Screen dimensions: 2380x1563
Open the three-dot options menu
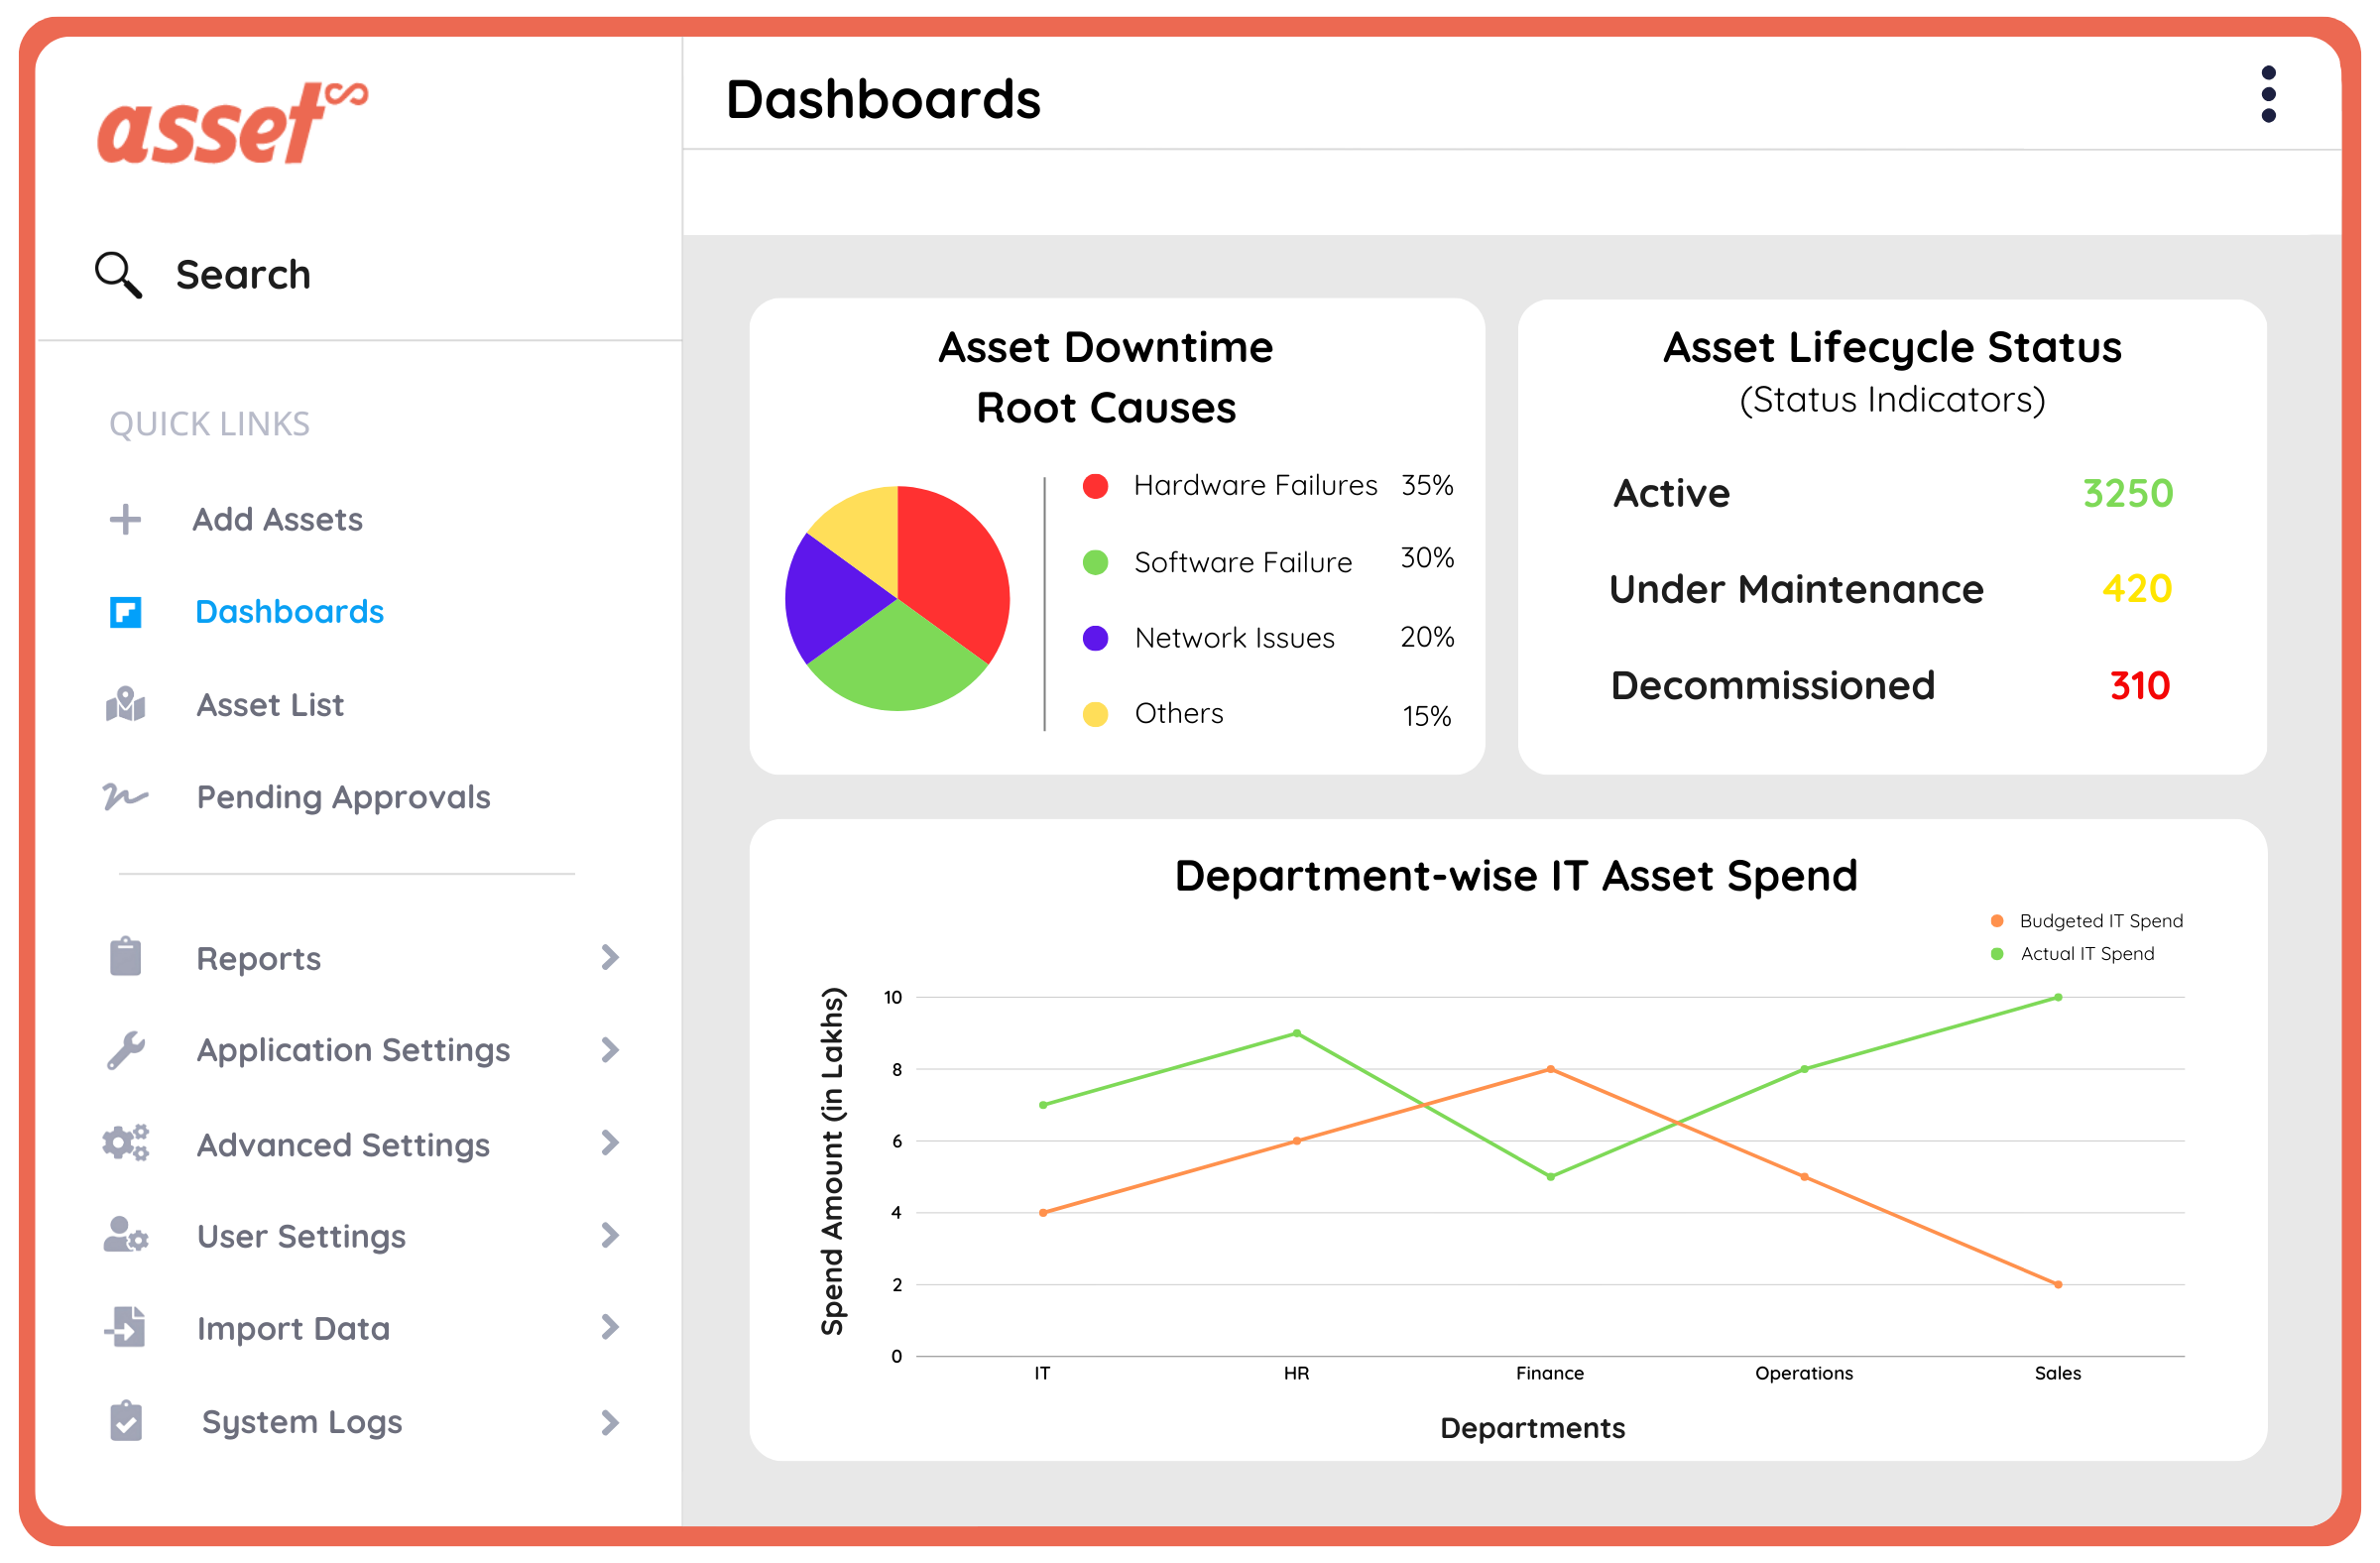pyautogui.click(x=2270, y=93)
